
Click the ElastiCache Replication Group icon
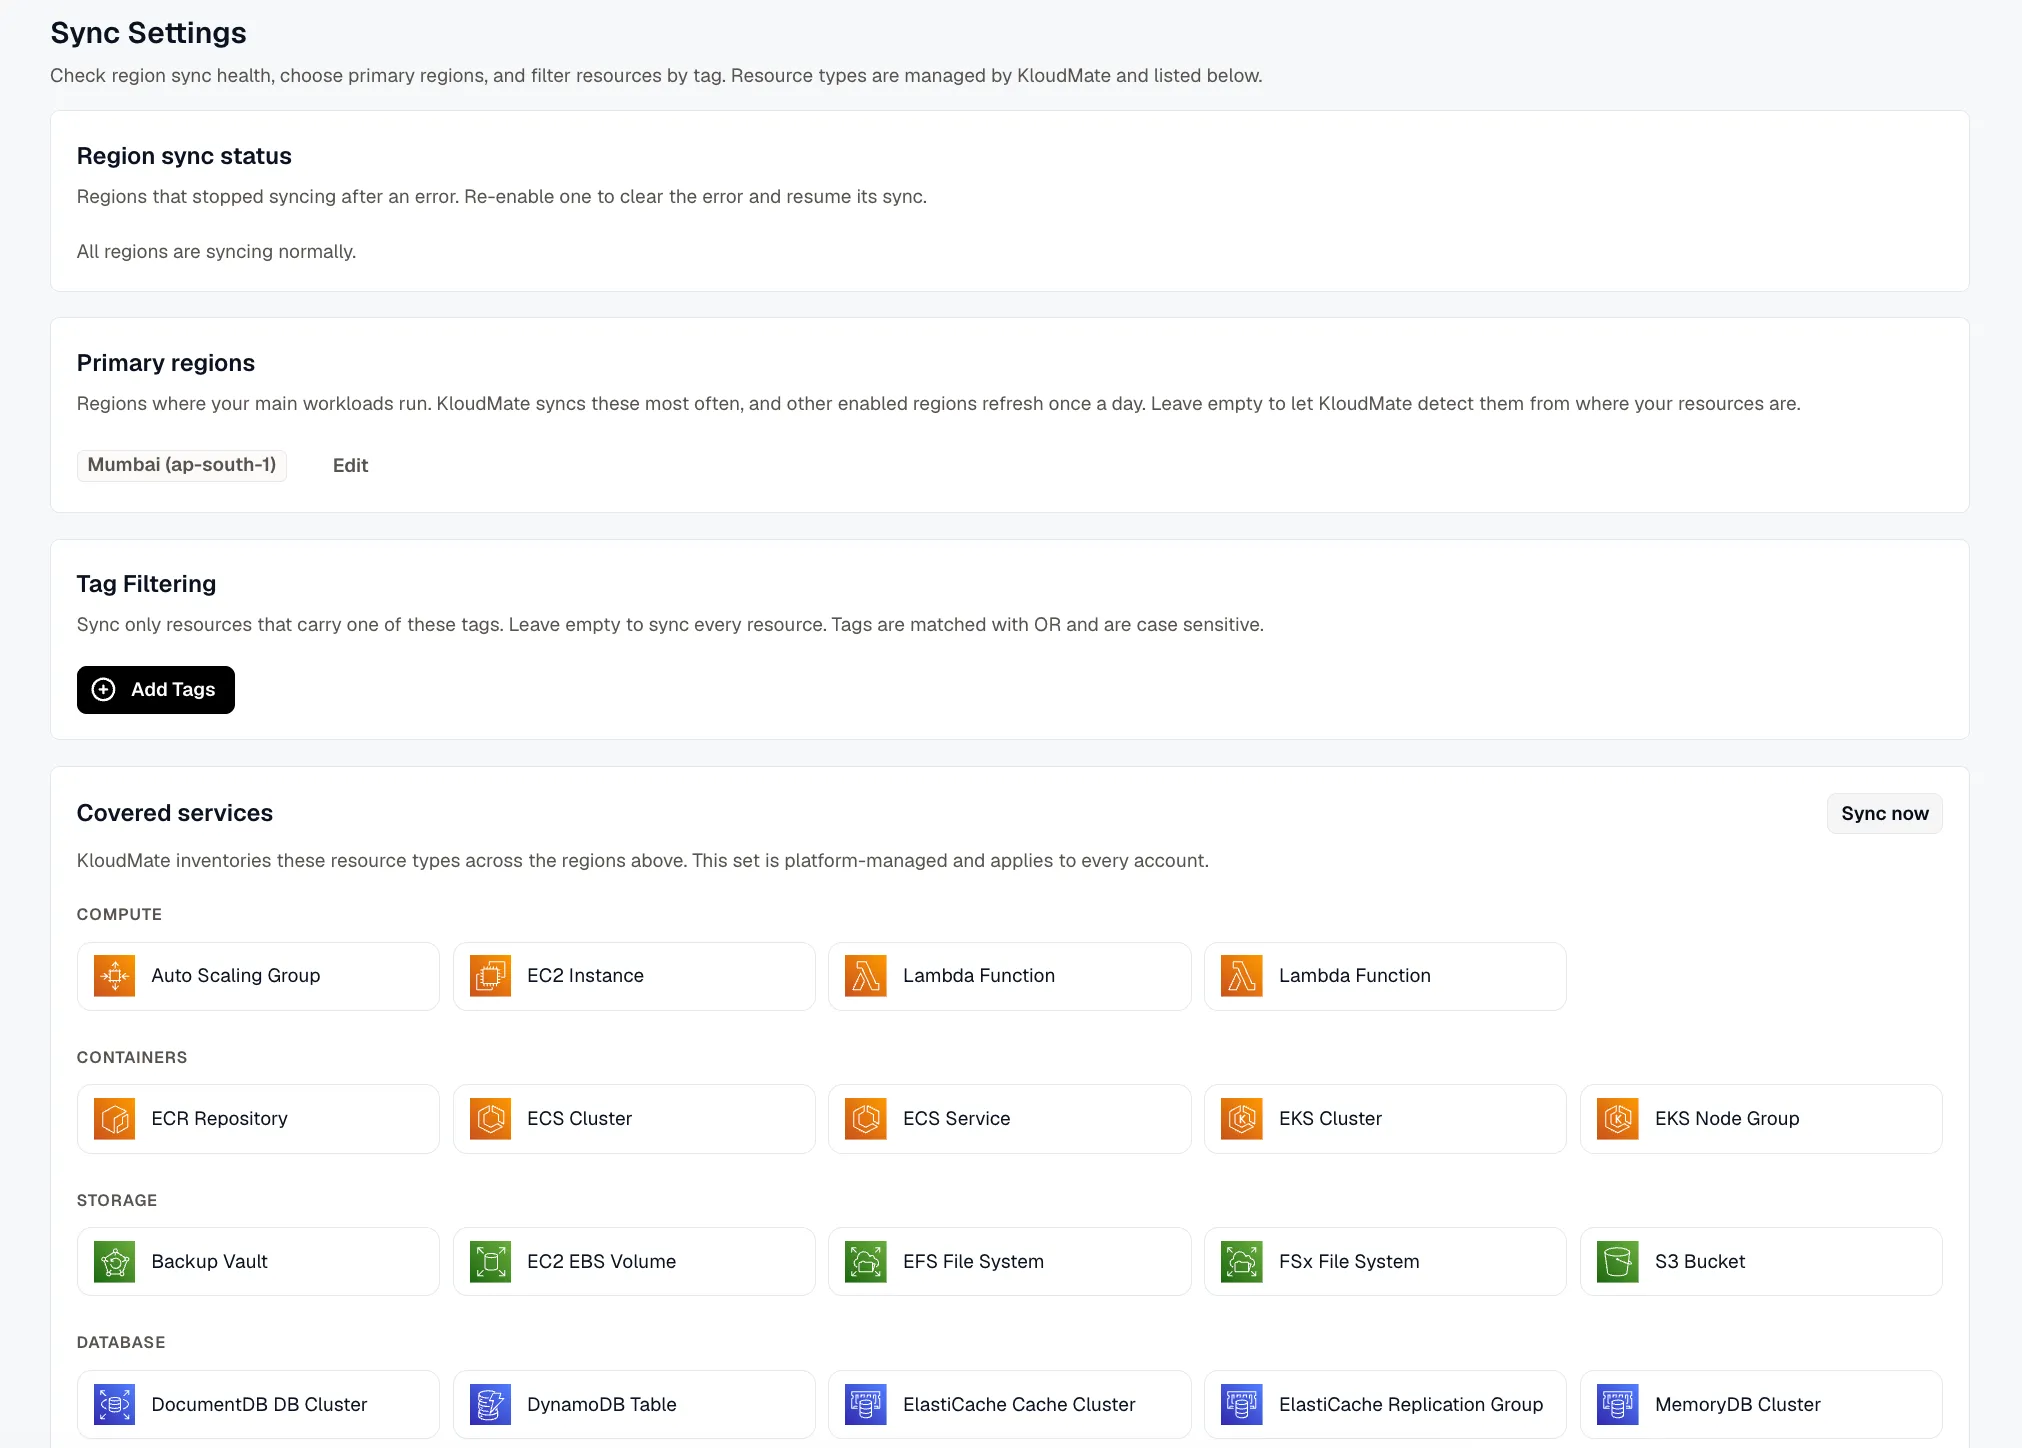1242,1405
